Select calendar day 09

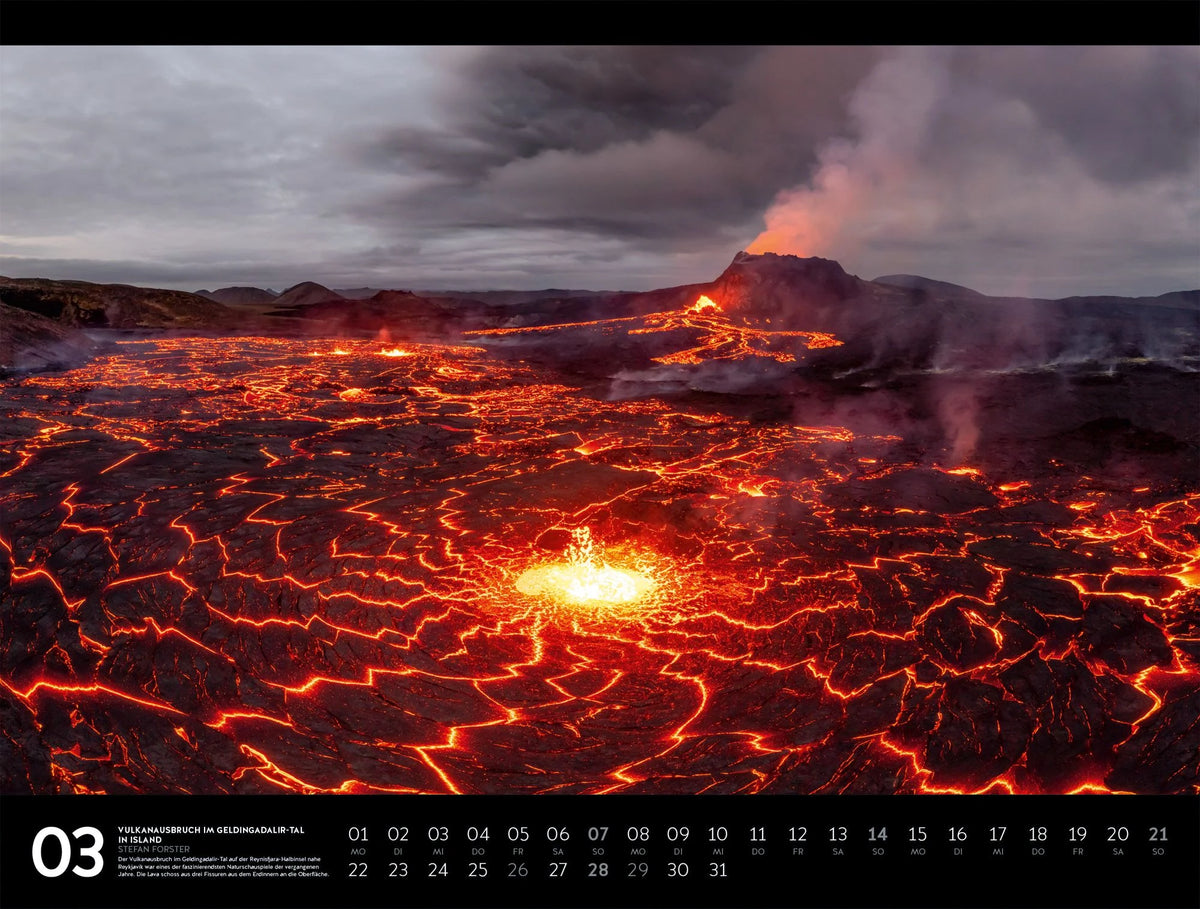click(678, 834)
